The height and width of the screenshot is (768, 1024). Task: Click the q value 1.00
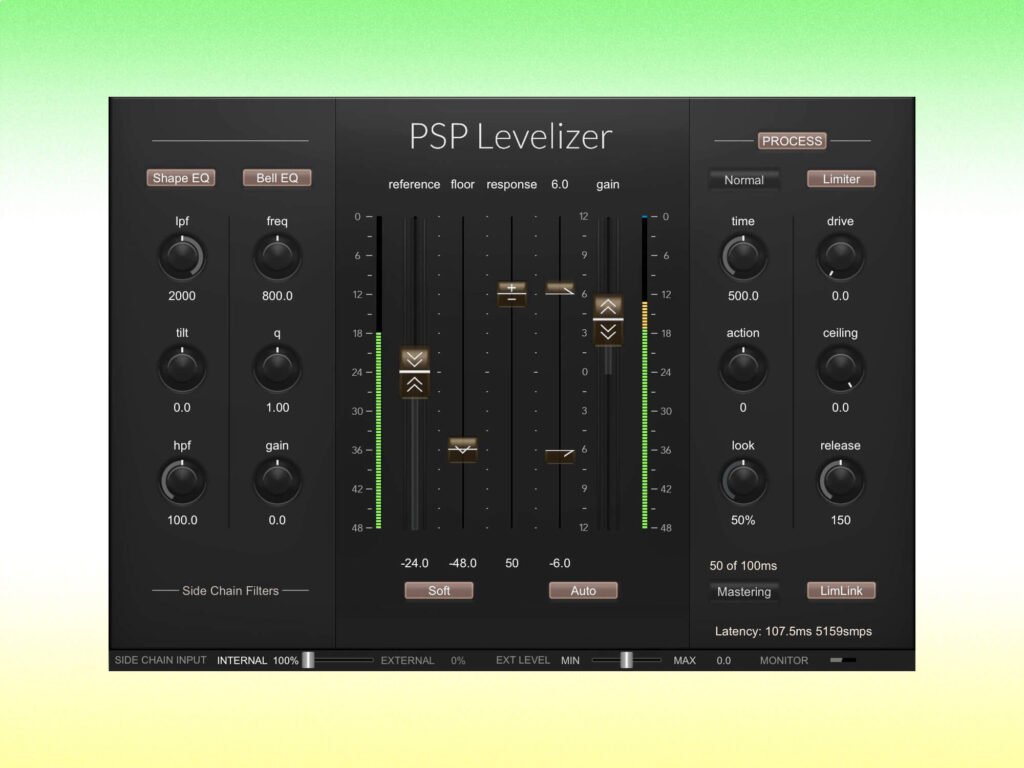click(277, 408)
